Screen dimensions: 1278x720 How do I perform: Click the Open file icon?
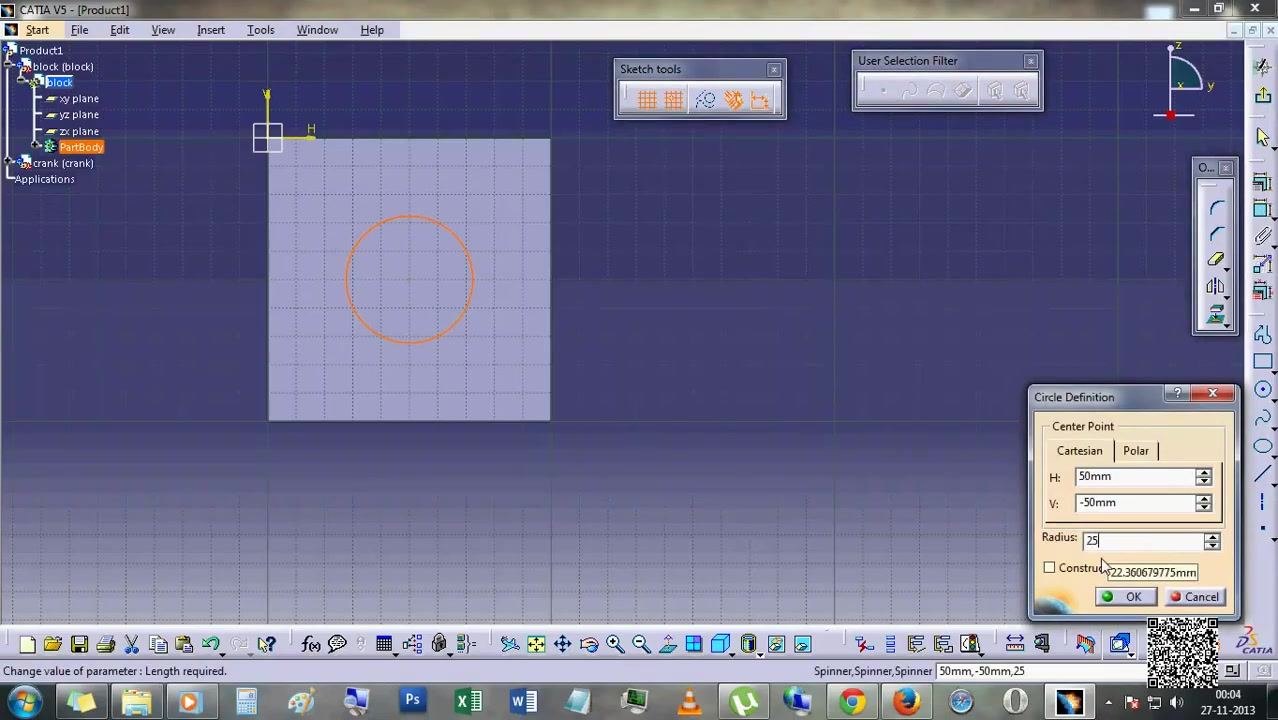[53, 644]
